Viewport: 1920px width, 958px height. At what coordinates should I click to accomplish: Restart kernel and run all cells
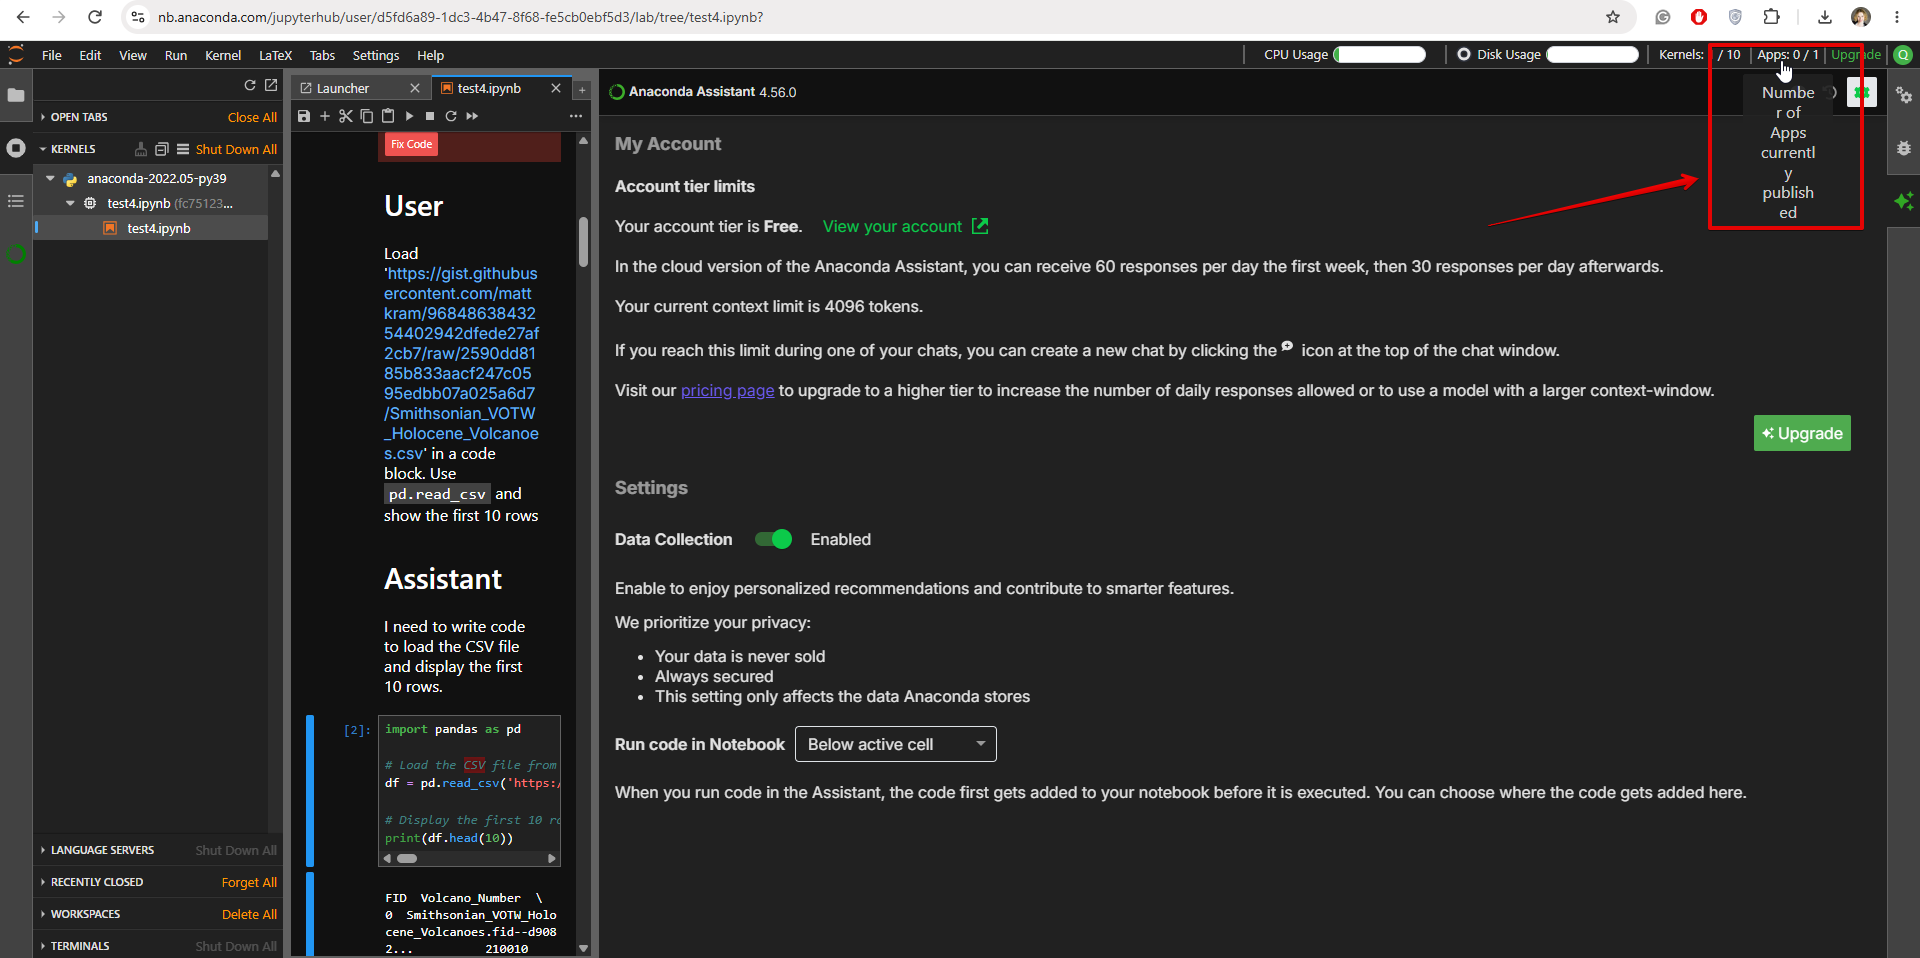click(x=472, y=116)
